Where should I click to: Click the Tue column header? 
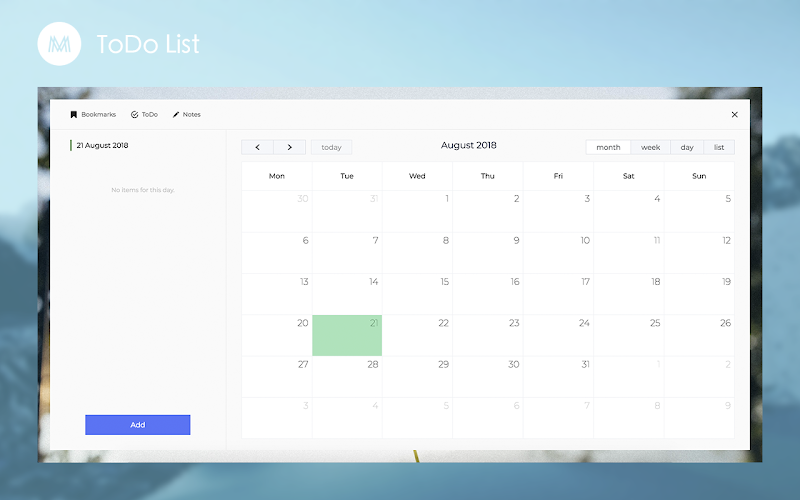coord(347,176)
